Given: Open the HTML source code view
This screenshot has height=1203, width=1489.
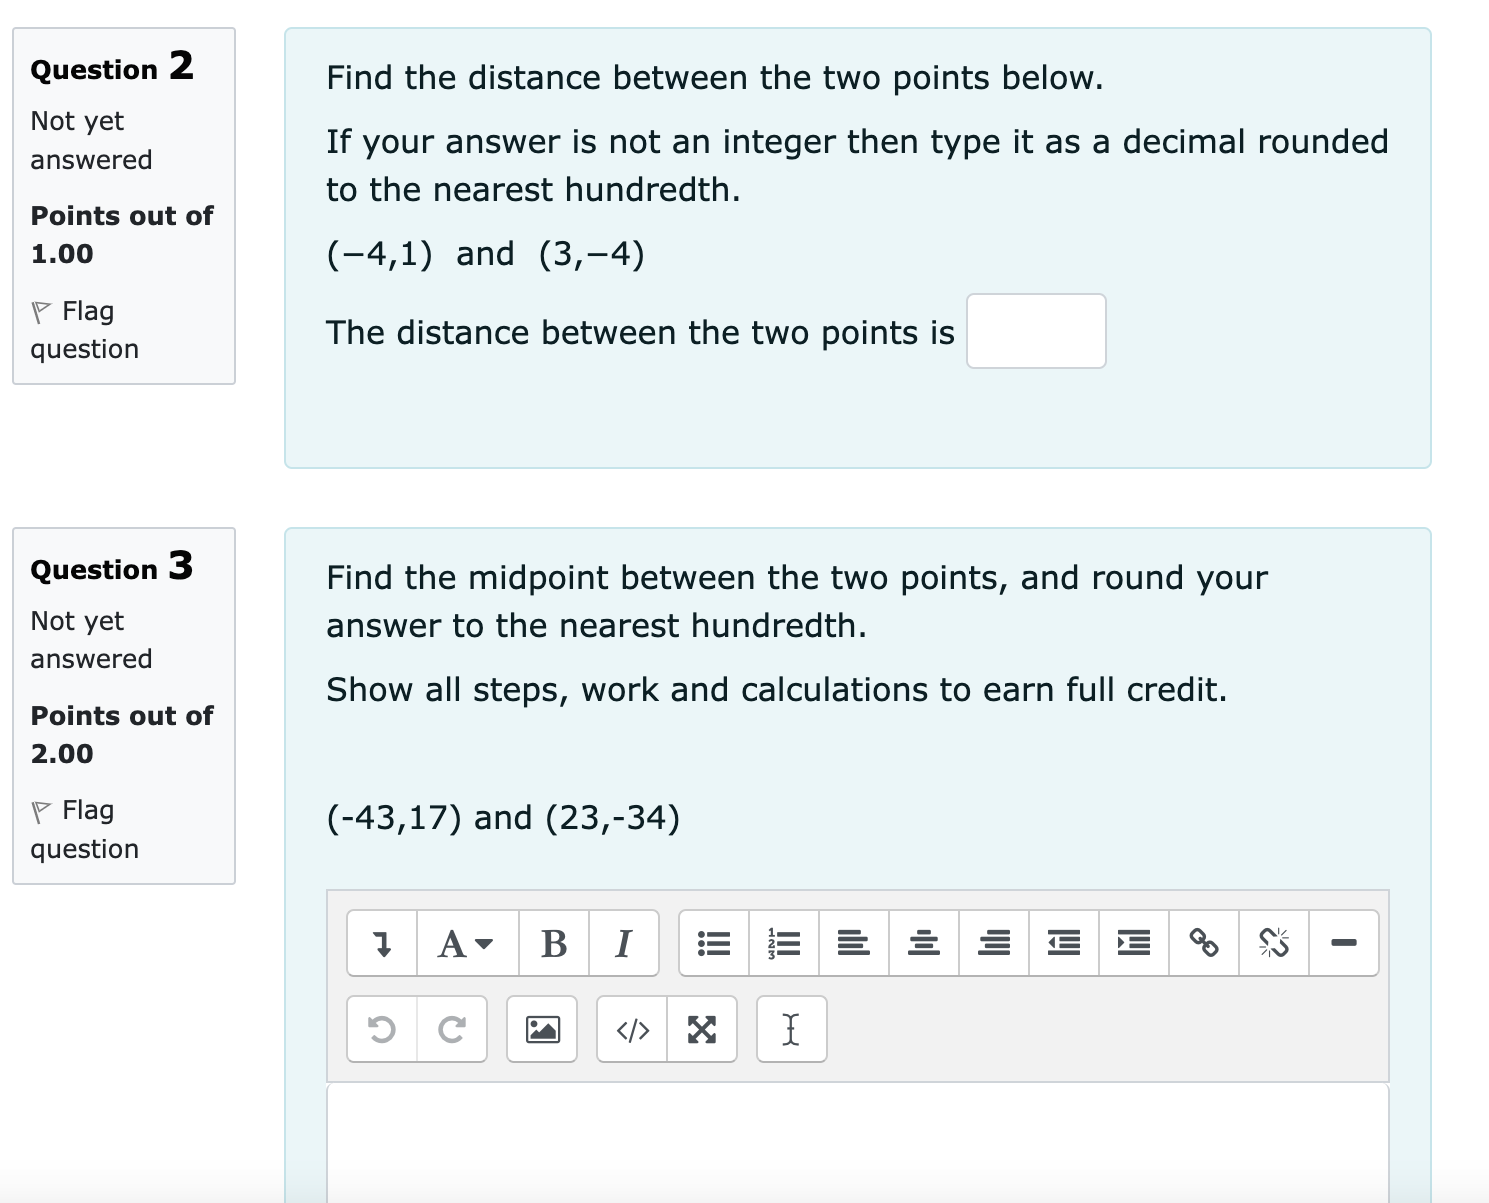Looking at the screenshot, I should (631, 1029).
